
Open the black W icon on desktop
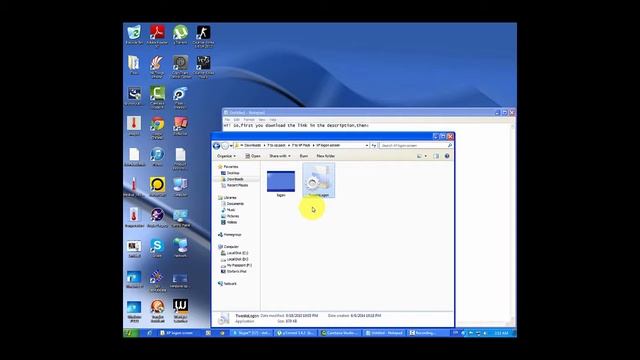(180, 310)
